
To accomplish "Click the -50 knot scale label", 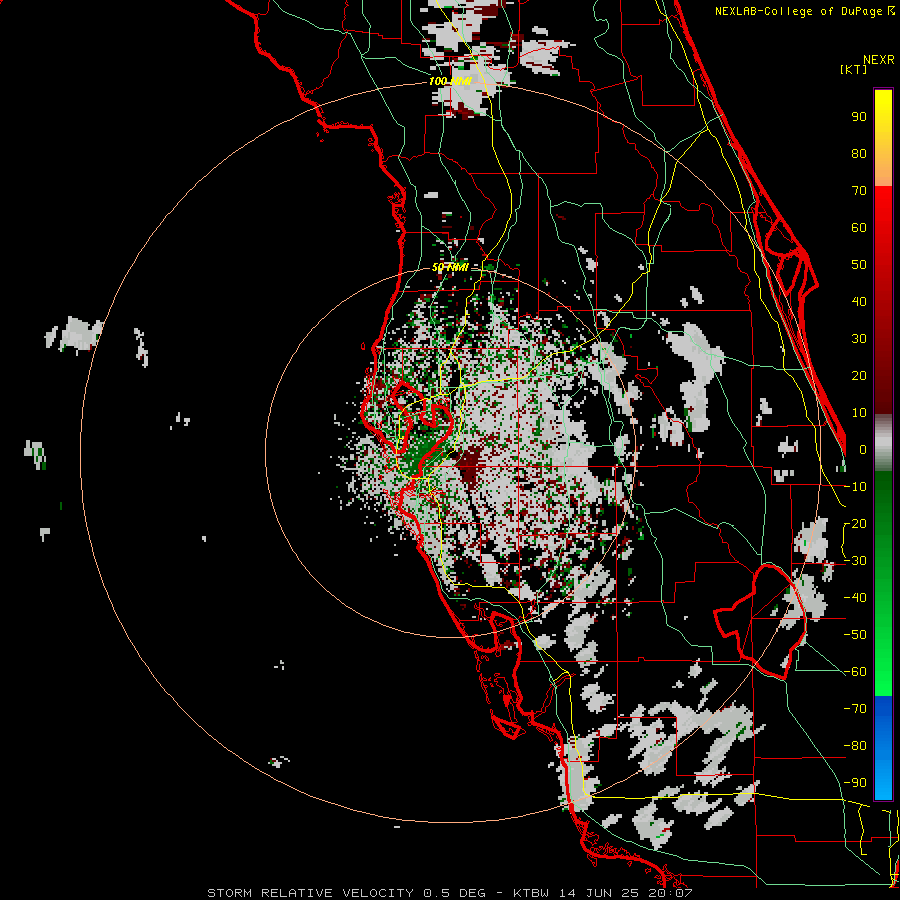I will [x=855, y=635].
